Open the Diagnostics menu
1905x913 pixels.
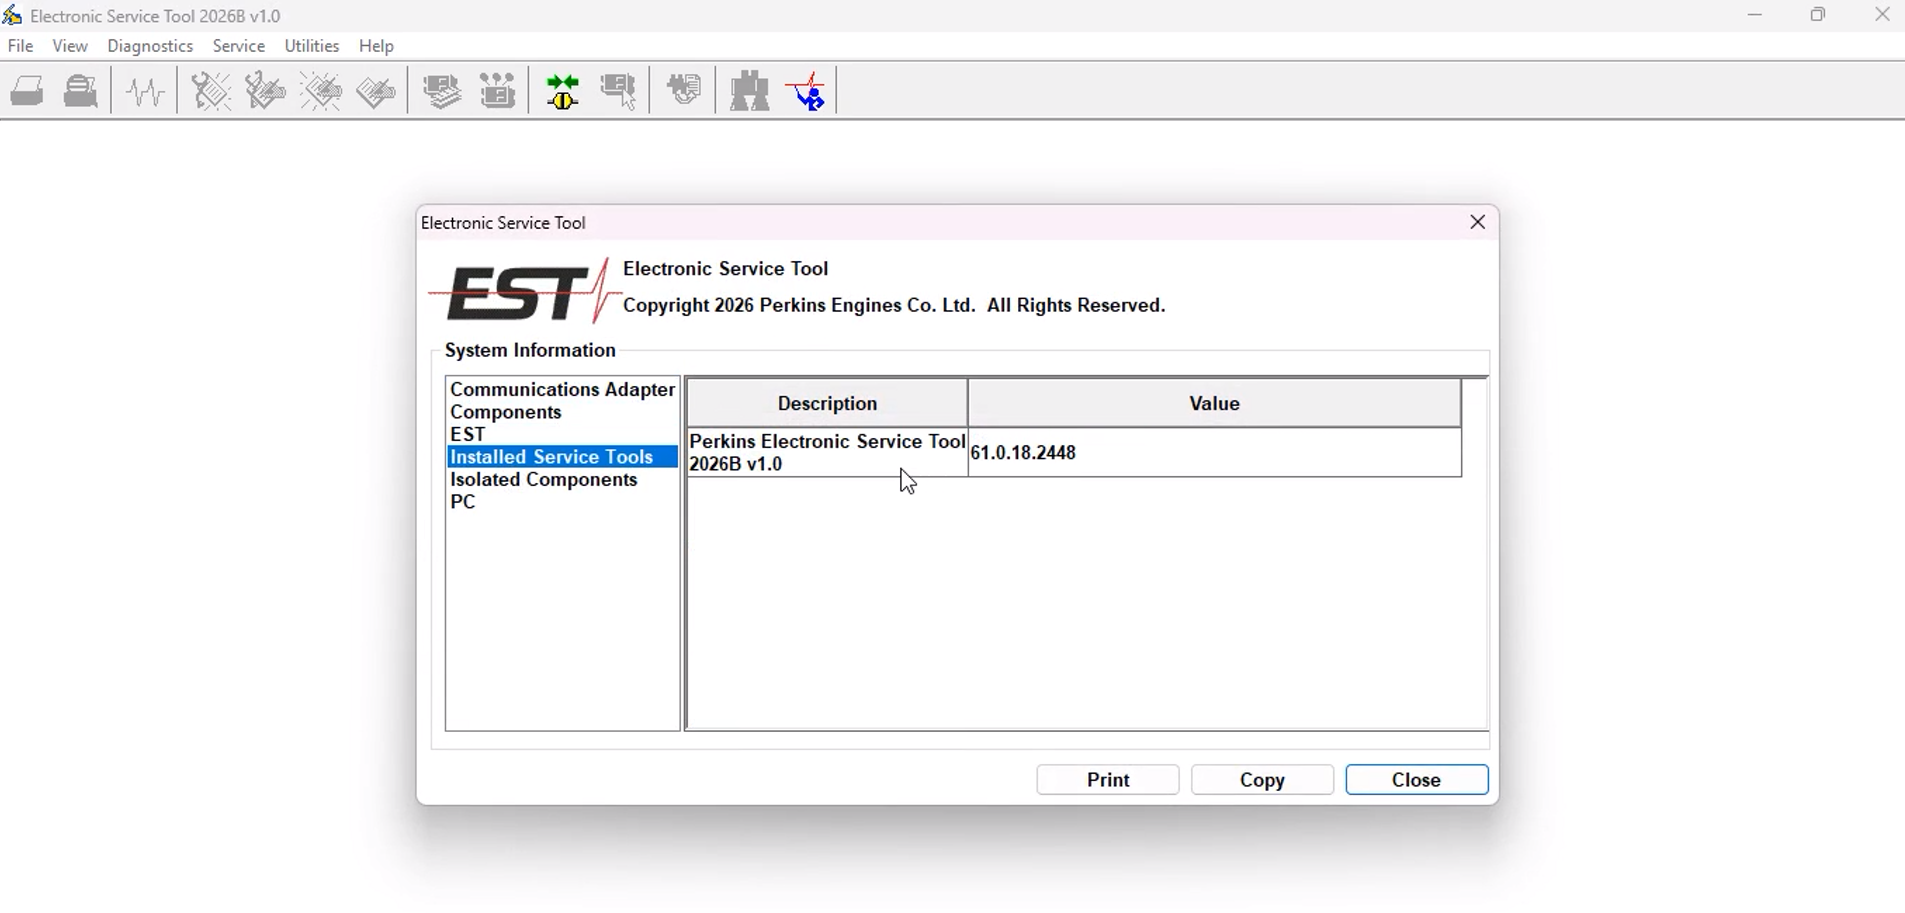point(151,46)
